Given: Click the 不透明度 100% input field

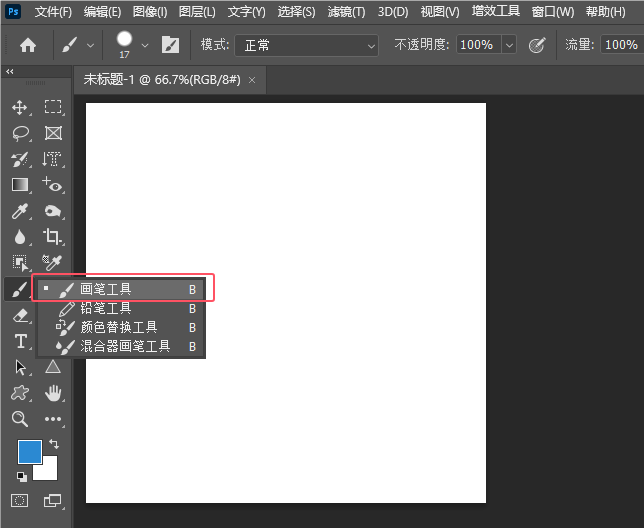Looking at the screenshot, I should pos(478,45).
